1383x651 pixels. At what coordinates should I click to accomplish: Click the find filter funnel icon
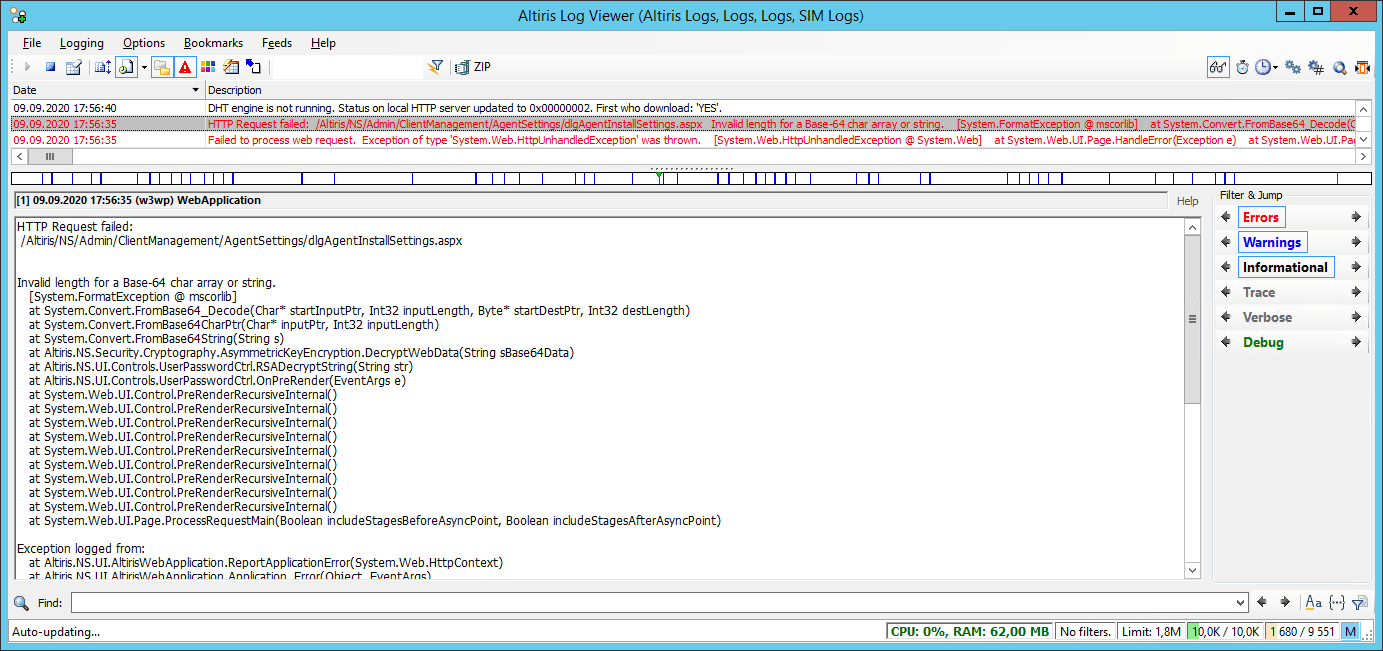click(x=1359, y=602)
